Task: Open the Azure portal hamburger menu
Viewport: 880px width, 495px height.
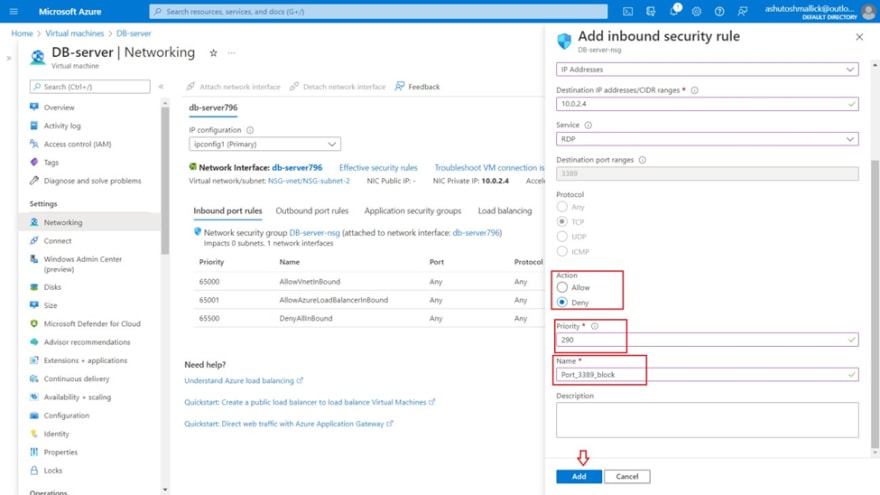Action: click(13, 11)
